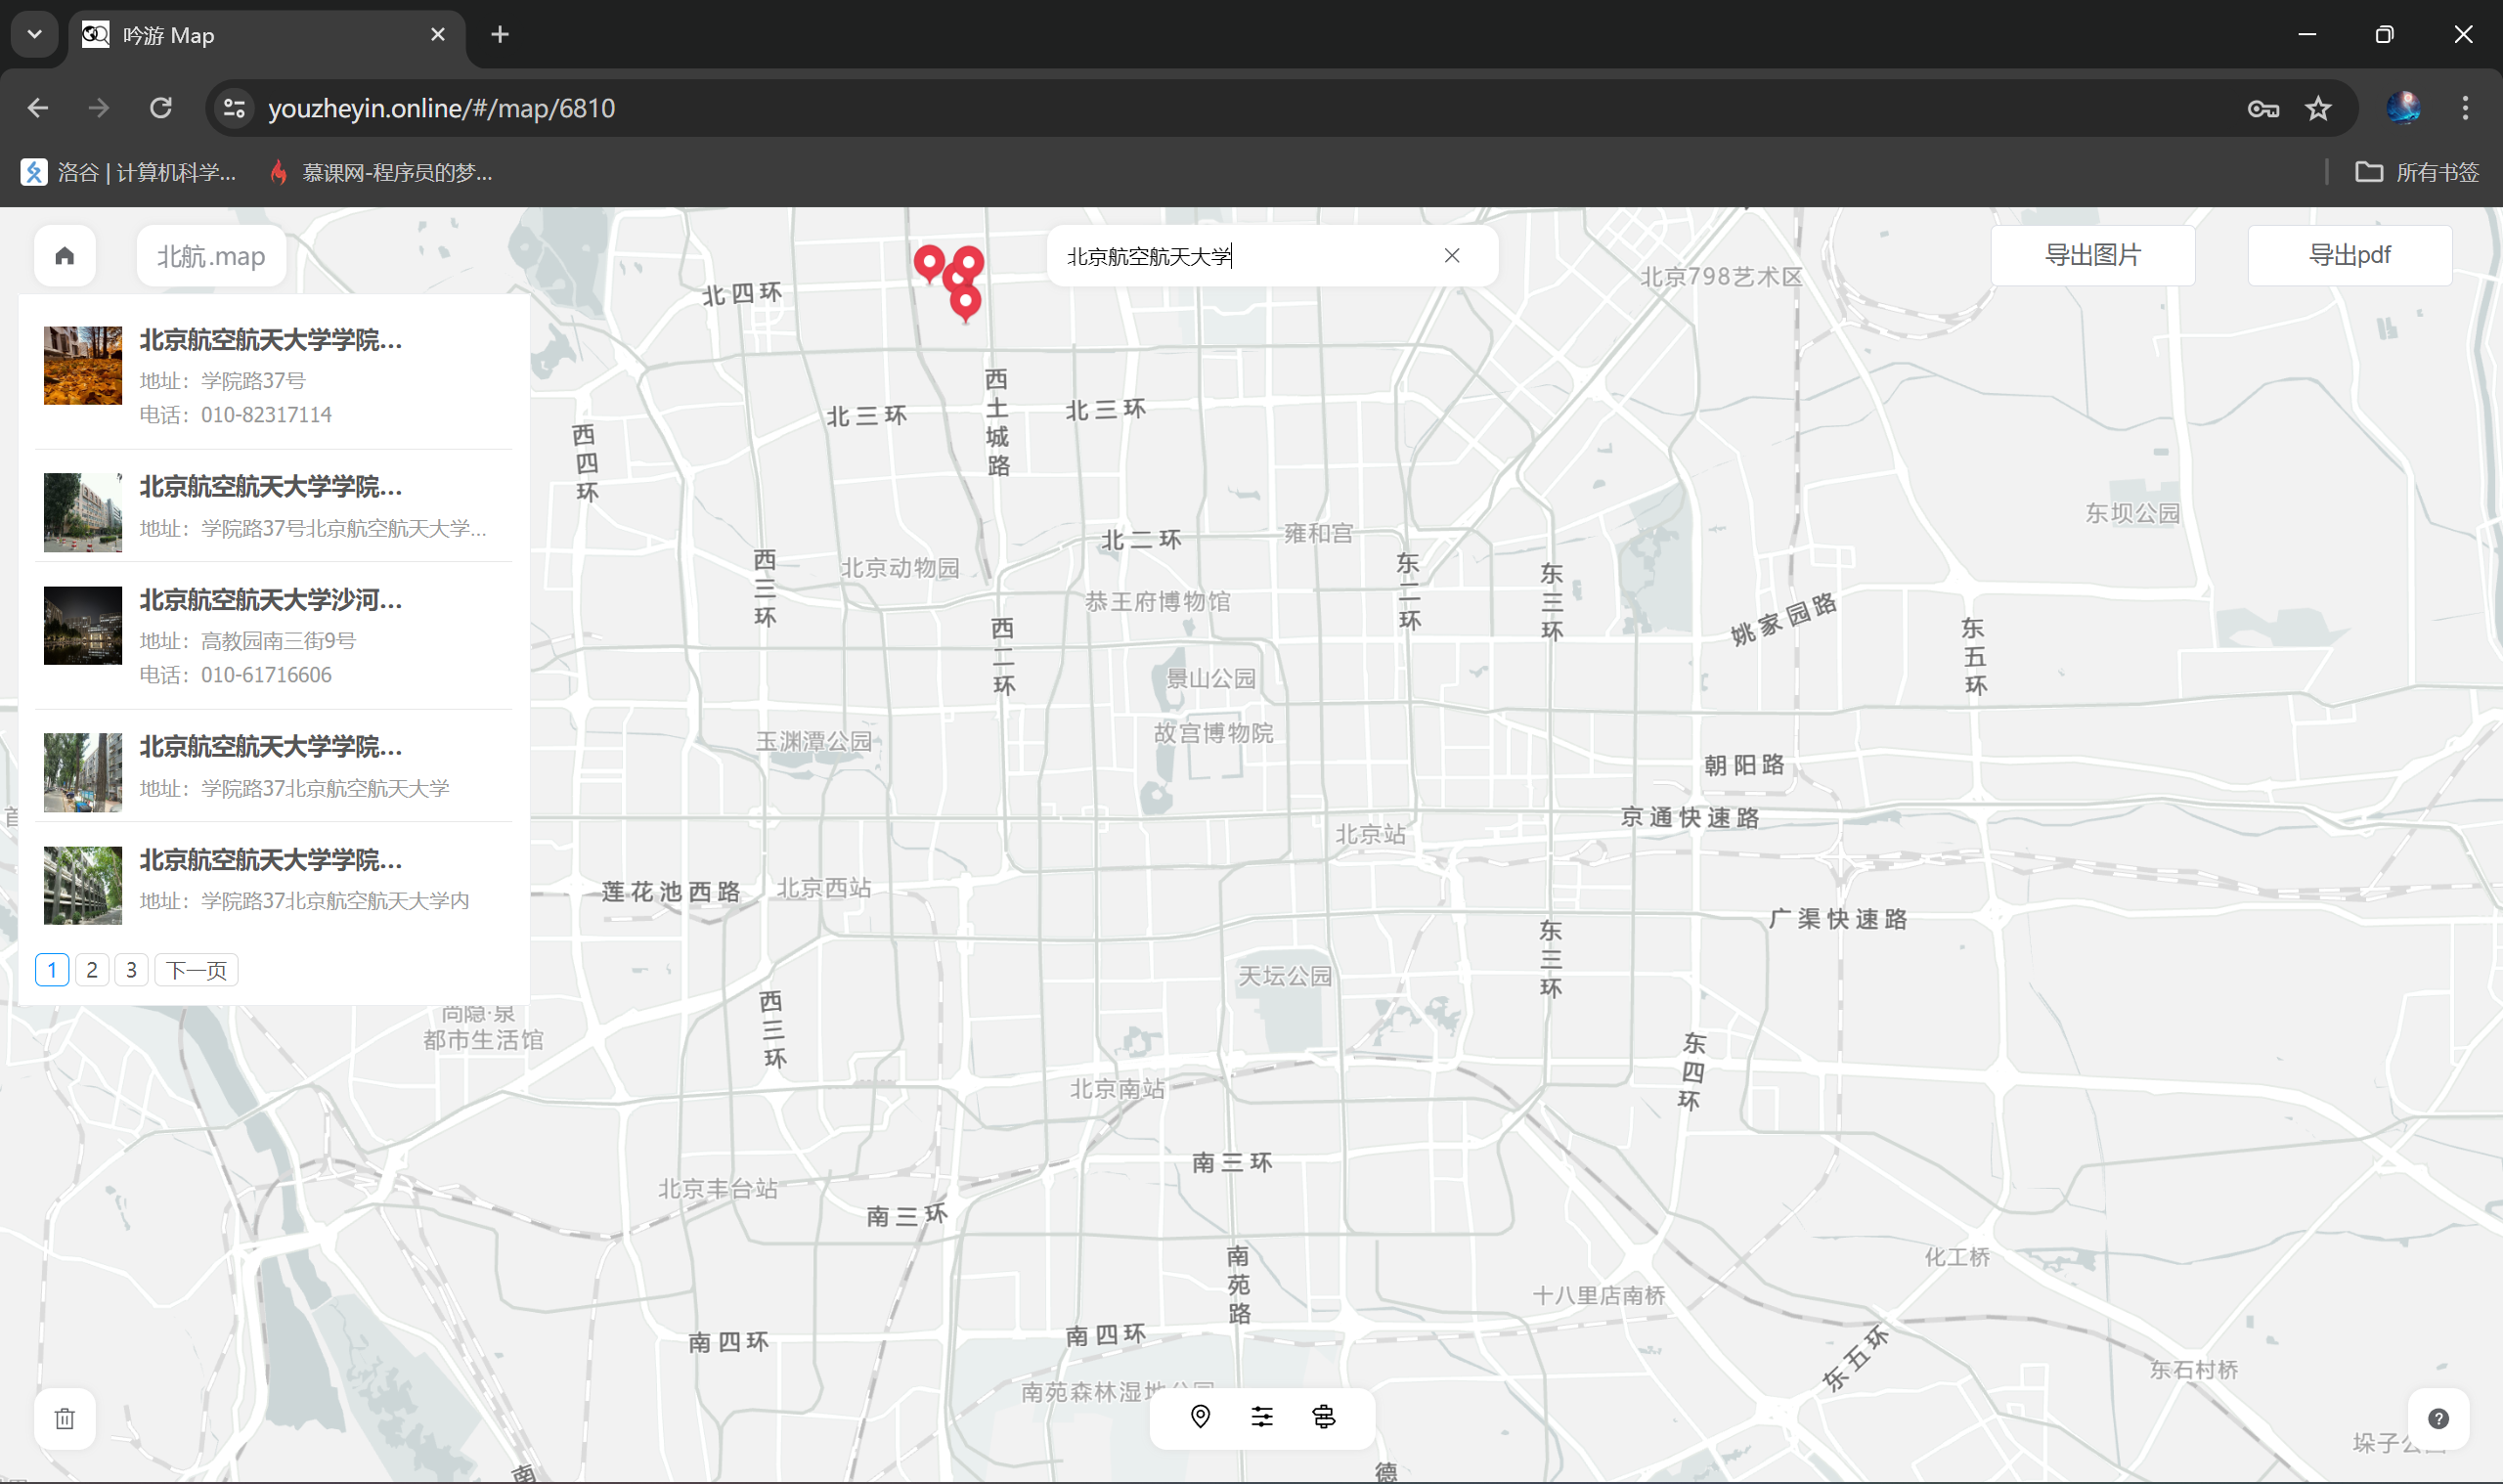This screenshot has height=1484, width=2503.
Task: Open the Chrome three-dot menu
Action: [2465, 108]
